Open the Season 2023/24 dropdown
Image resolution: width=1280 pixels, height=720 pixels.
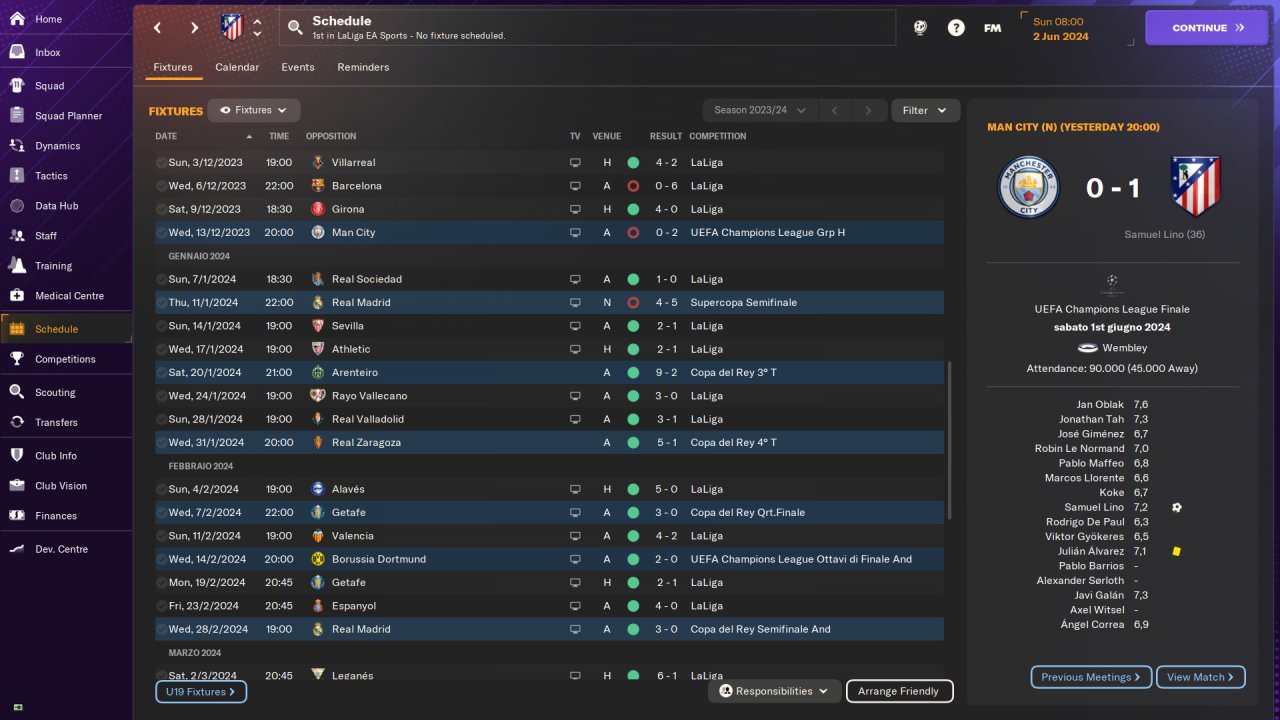pos(760,110)
